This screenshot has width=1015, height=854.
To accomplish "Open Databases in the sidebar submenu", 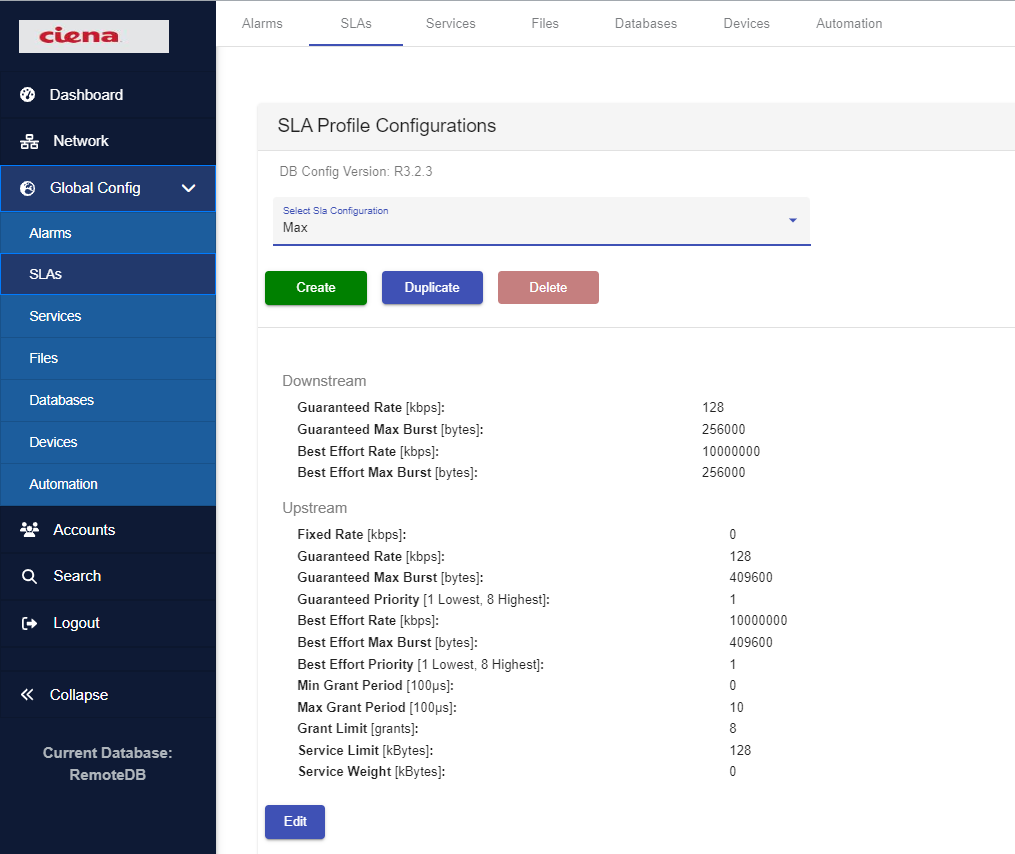I will (x=108, y=400).
